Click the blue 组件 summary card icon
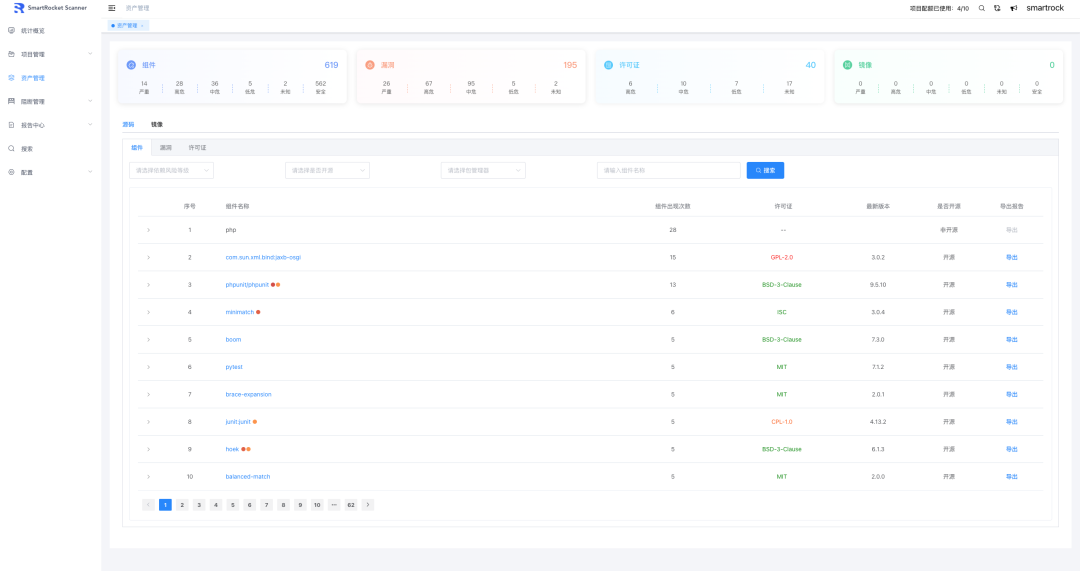Image resolution: width=1080 pixels, height=571 pixels. pyautogui.click(x=131, y=65)
